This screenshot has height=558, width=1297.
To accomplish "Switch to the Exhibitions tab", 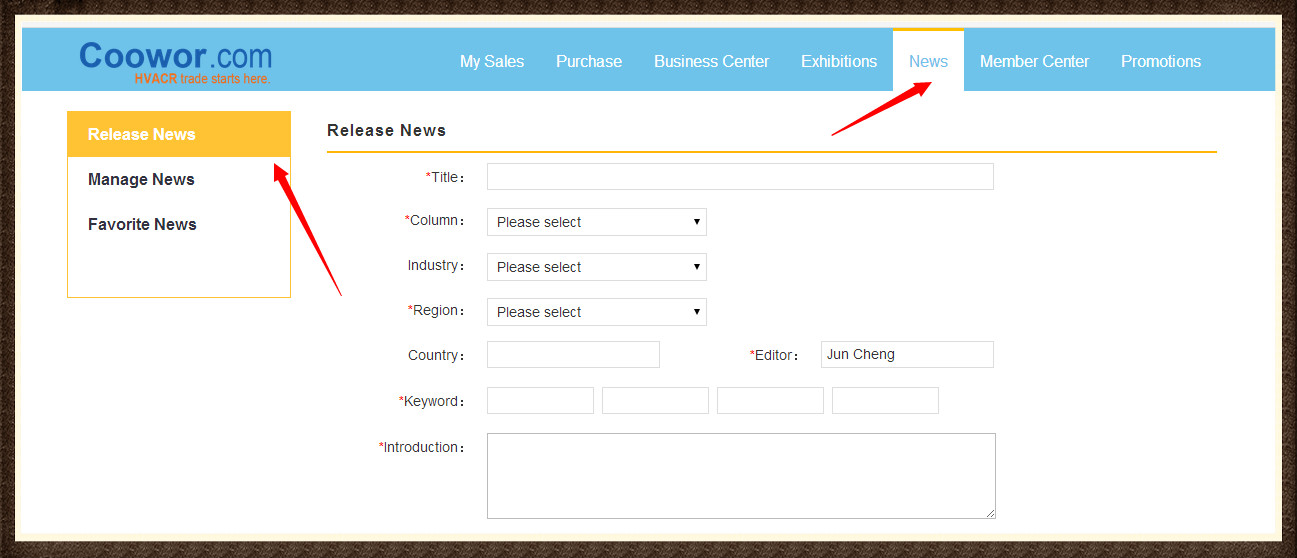I will tap(838, 61).
